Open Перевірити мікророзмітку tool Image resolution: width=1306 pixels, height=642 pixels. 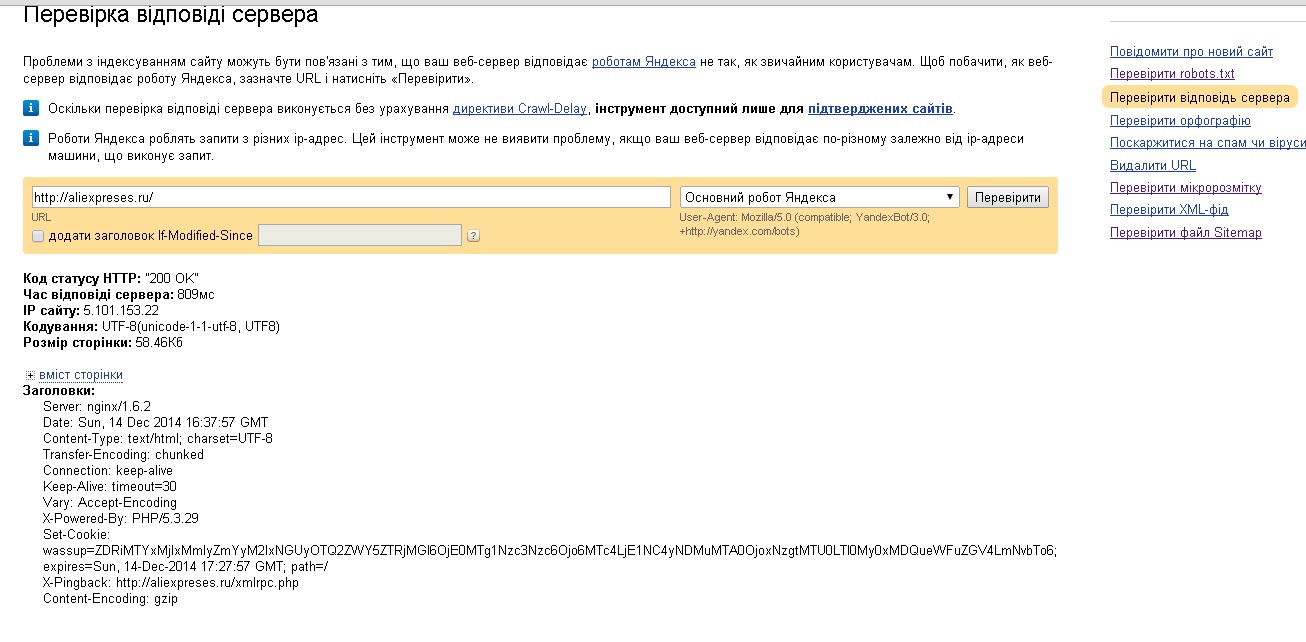point(1185,188)
